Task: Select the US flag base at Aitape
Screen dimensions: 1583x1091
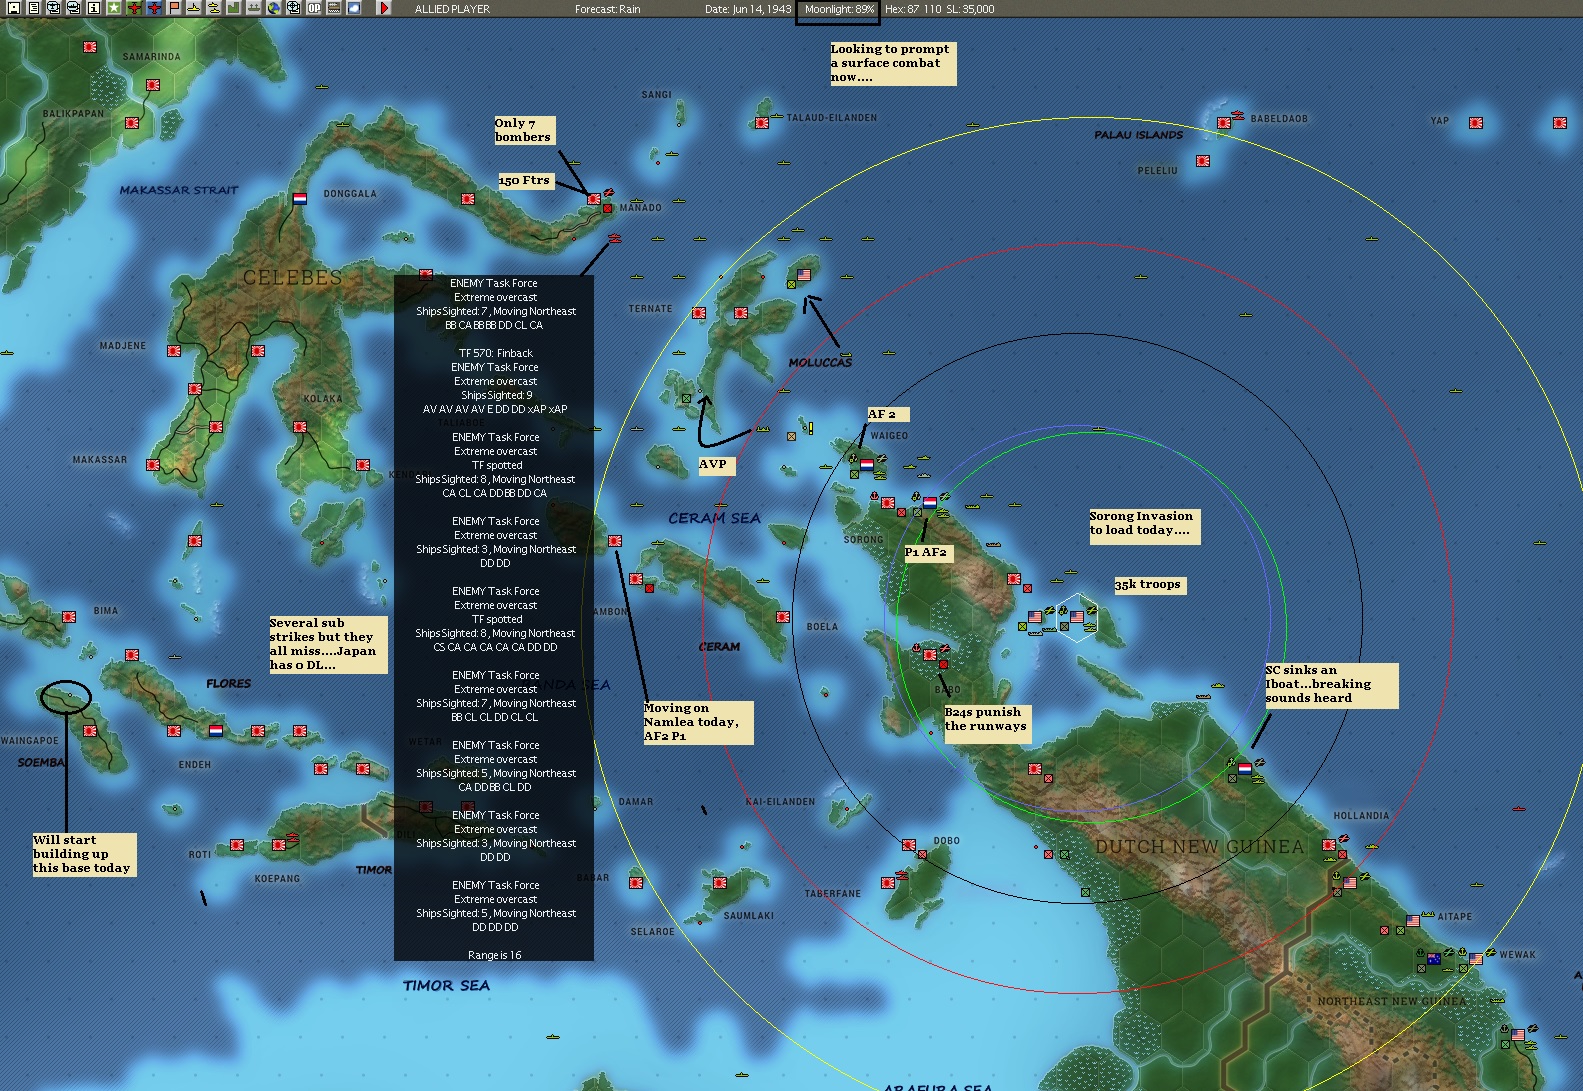Action: click(x=1412, y=920)
